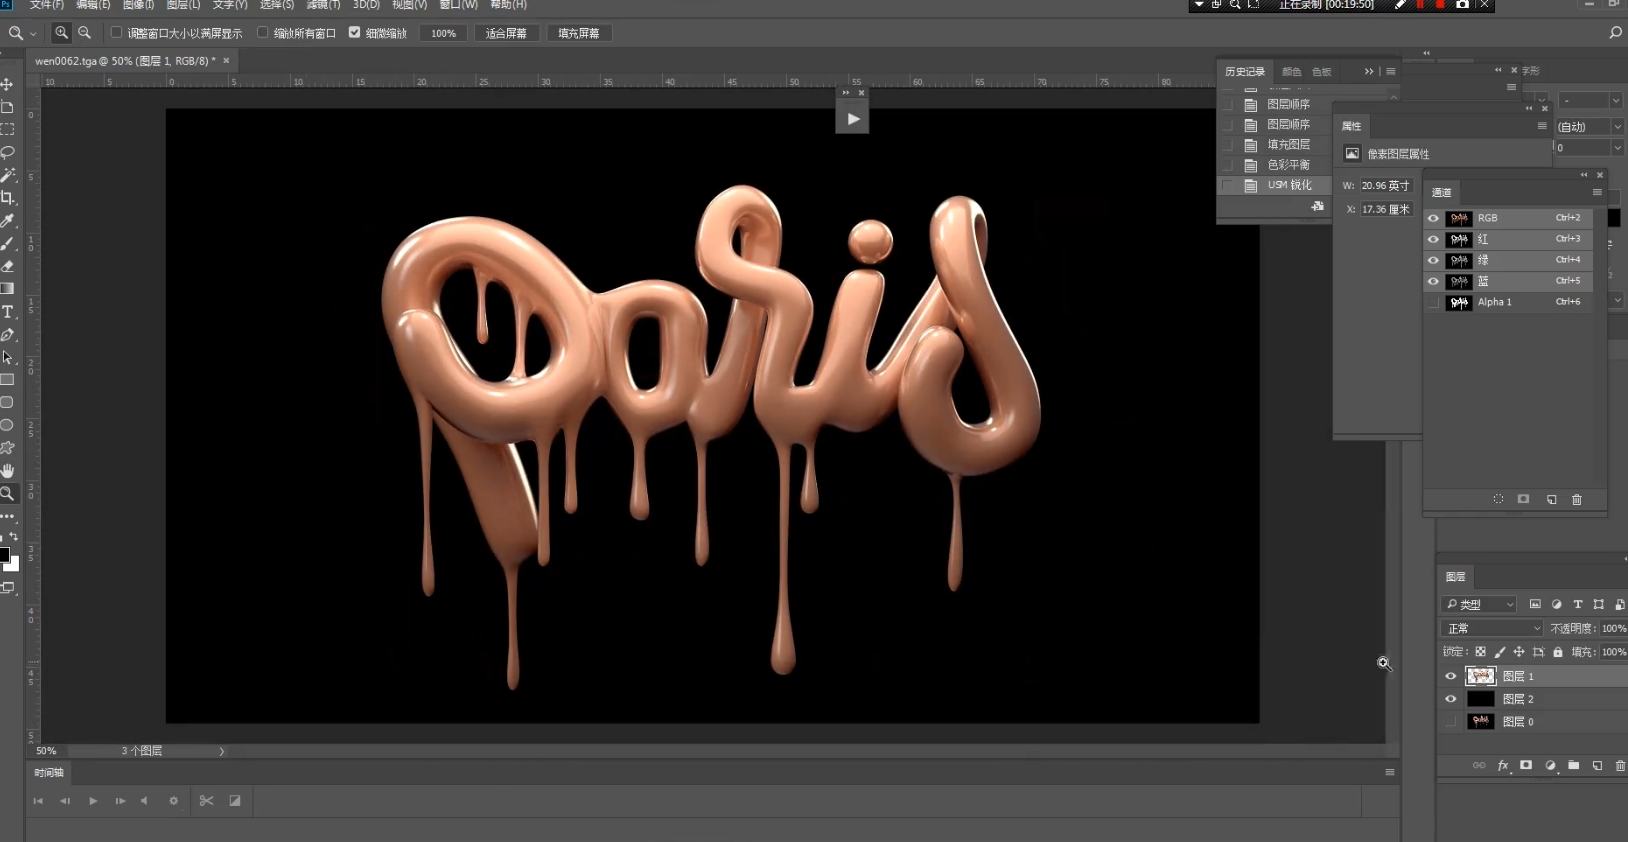
Task: Load channel as selection dotted circle icon
Action: pyautogui.click(x=1498, y=499)
